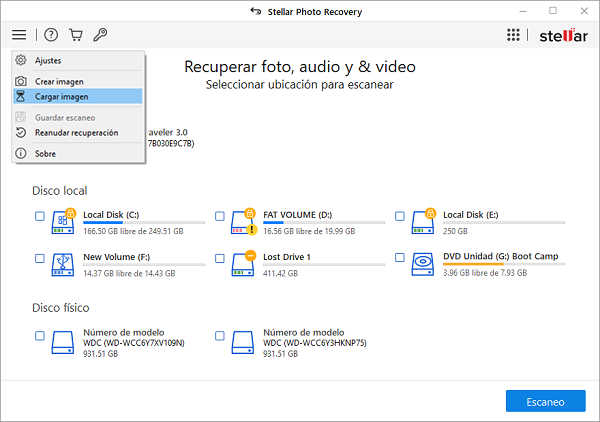600x422 pixels.
Task: Choose Crear imagen menu entry
Action: coord(78,81)
